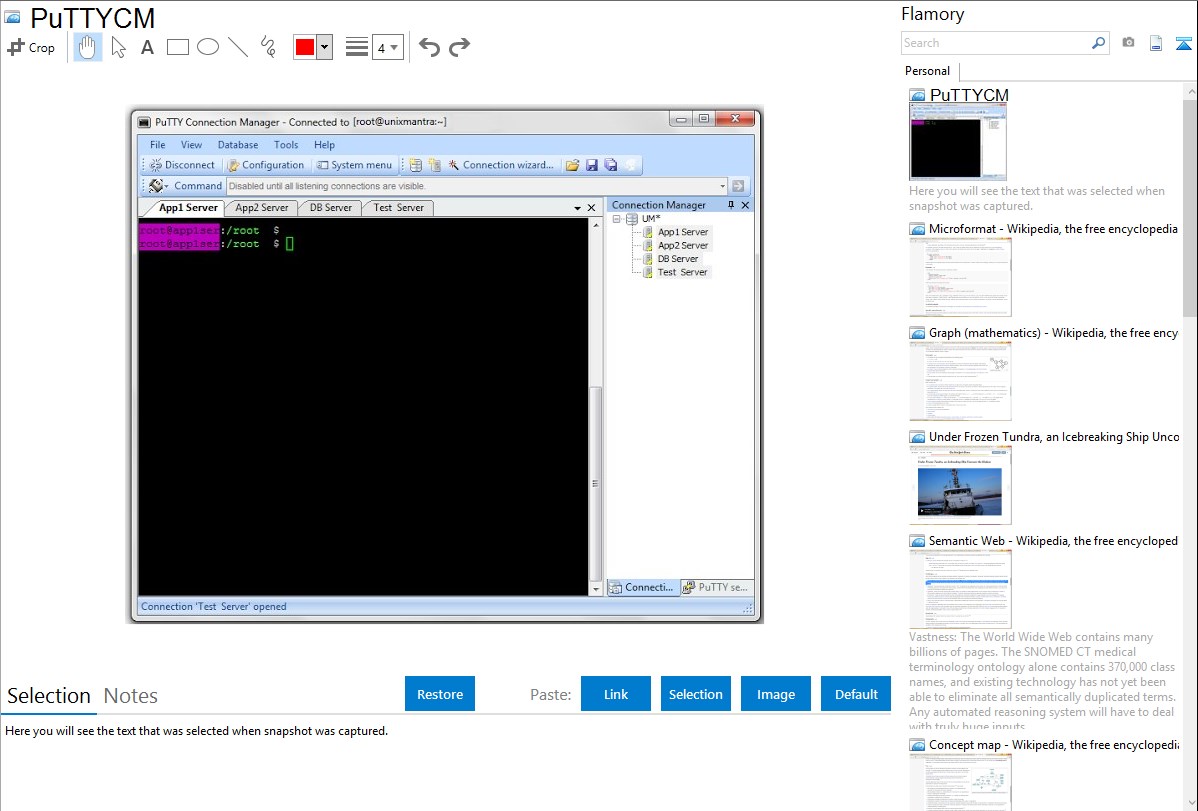Open the Semantic Web snapshot thumbnail
The height and width of the screenshot is (811, 1198).
[960, 589]
